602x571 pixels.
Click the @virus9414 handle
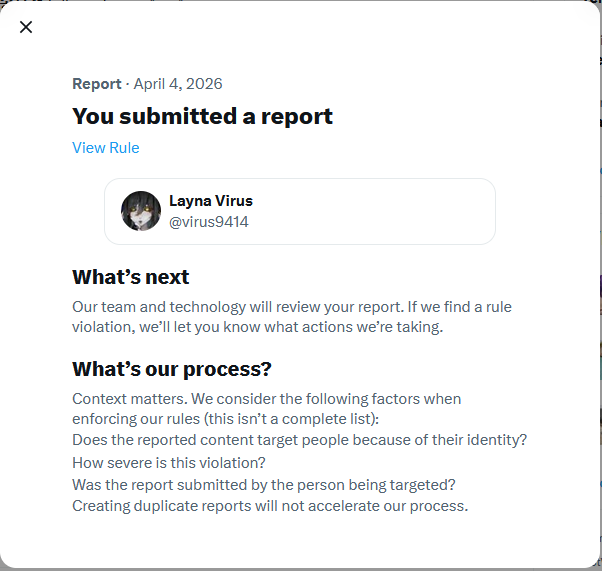(209, 222)
